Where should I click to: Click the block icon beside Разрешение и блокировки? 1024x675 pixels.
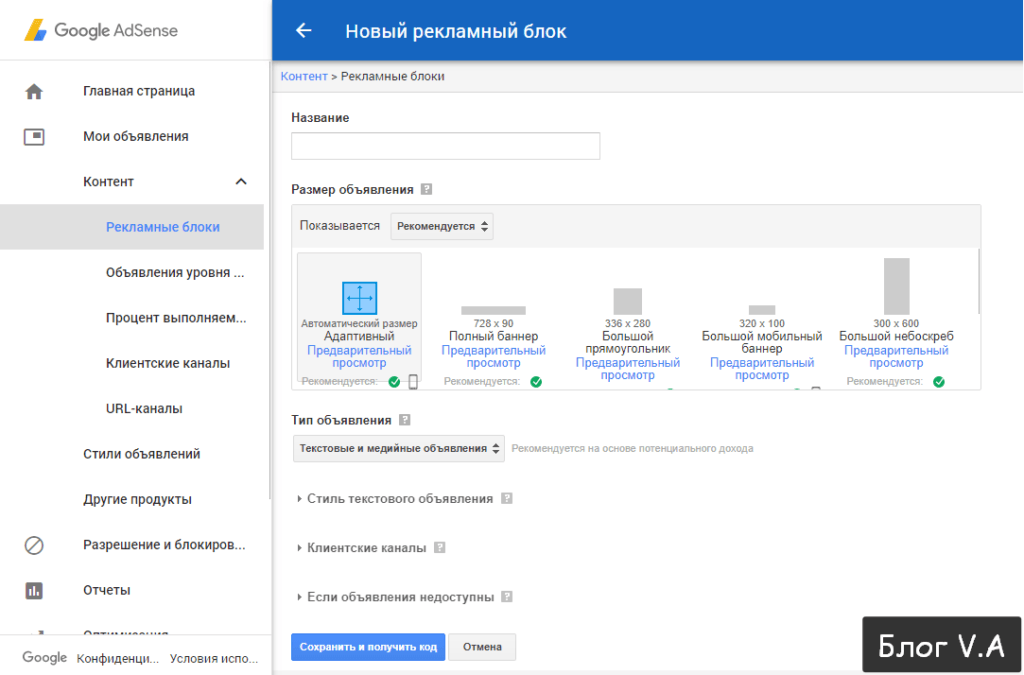(x=34, y=545)
